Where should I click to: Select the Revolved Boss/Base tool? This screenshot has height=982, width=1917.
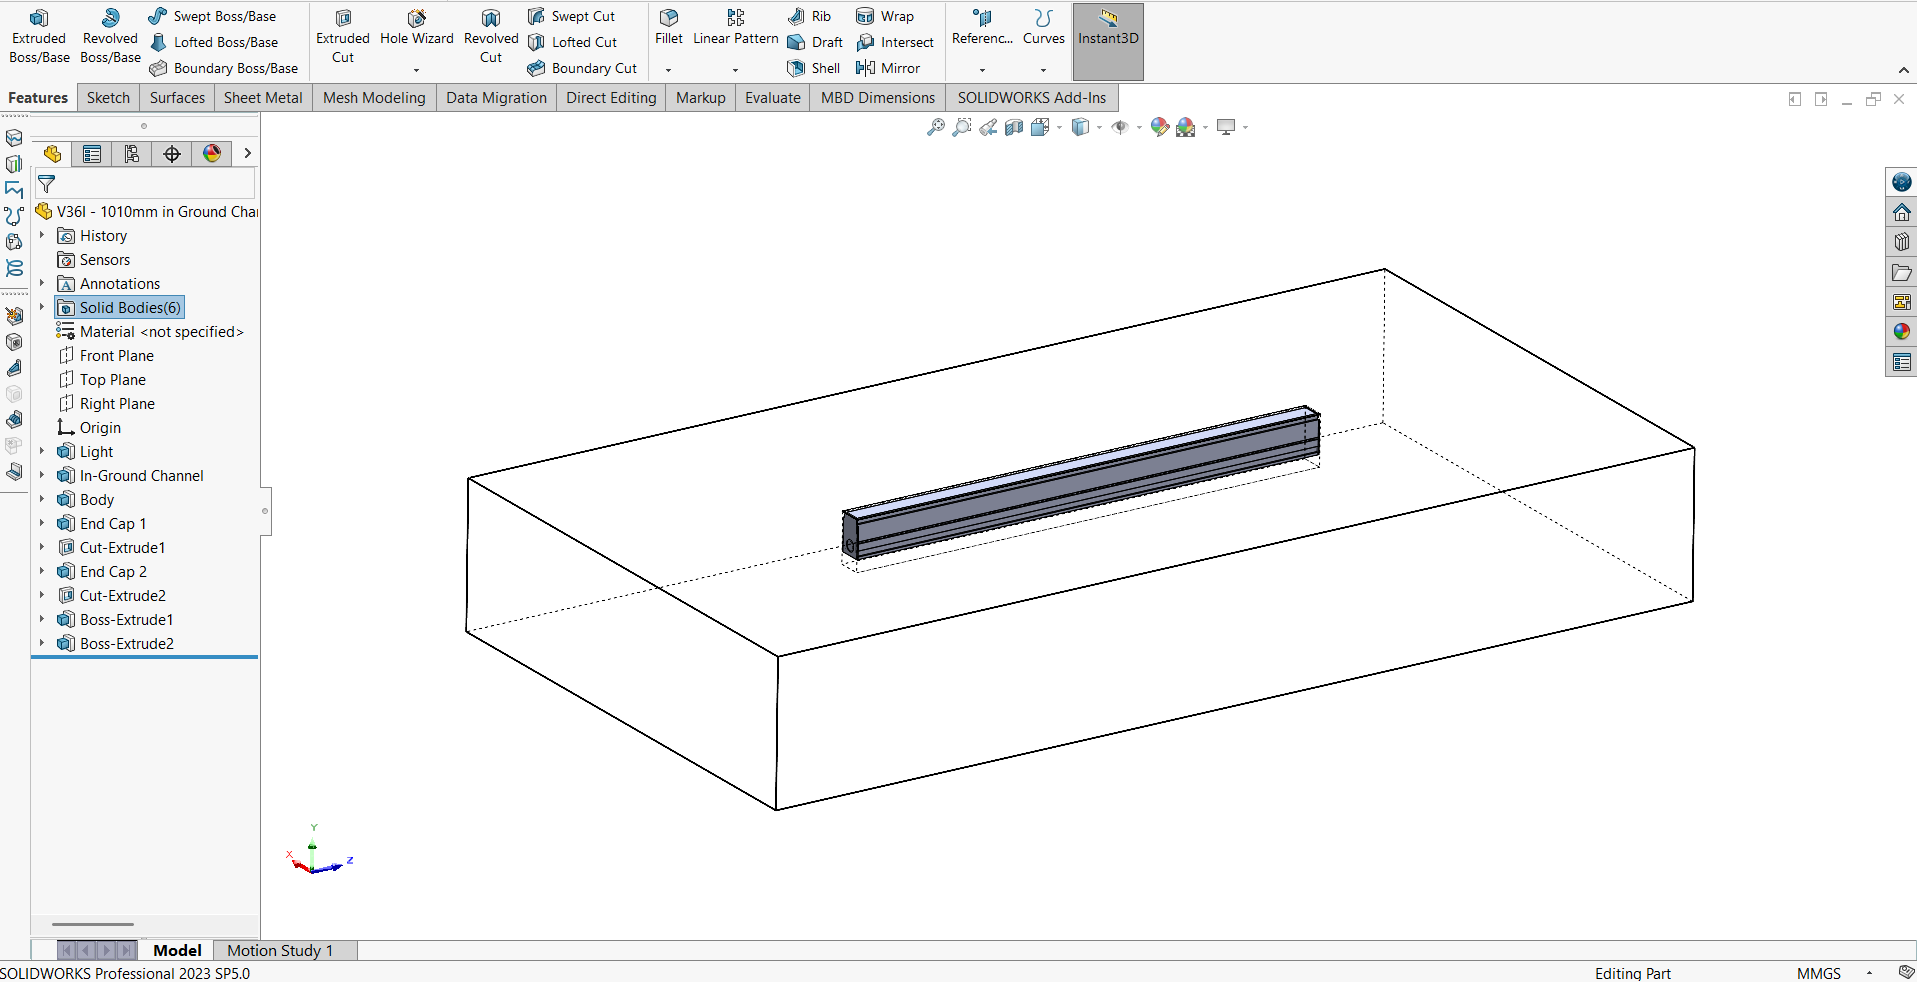tap(110, 37)
